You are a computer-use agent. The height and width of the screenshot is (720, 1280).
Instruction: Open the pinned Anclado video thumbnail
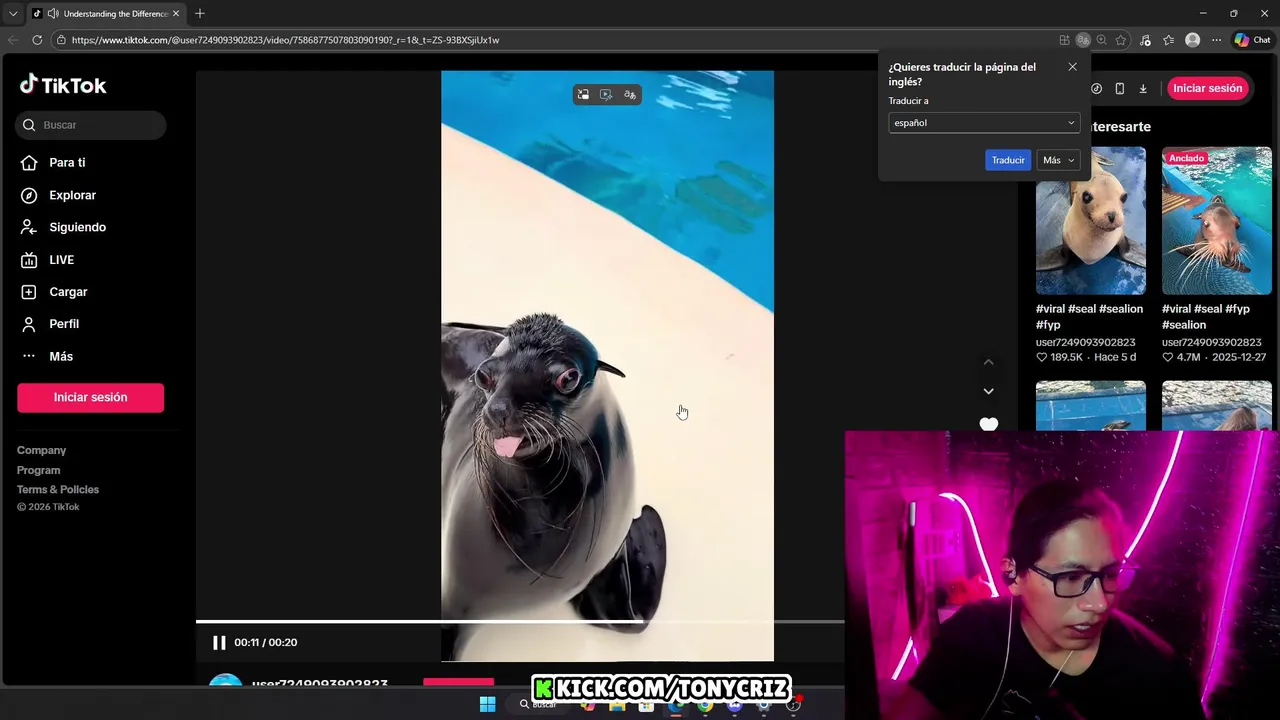pyautogui.click(x=1217, y=221)
